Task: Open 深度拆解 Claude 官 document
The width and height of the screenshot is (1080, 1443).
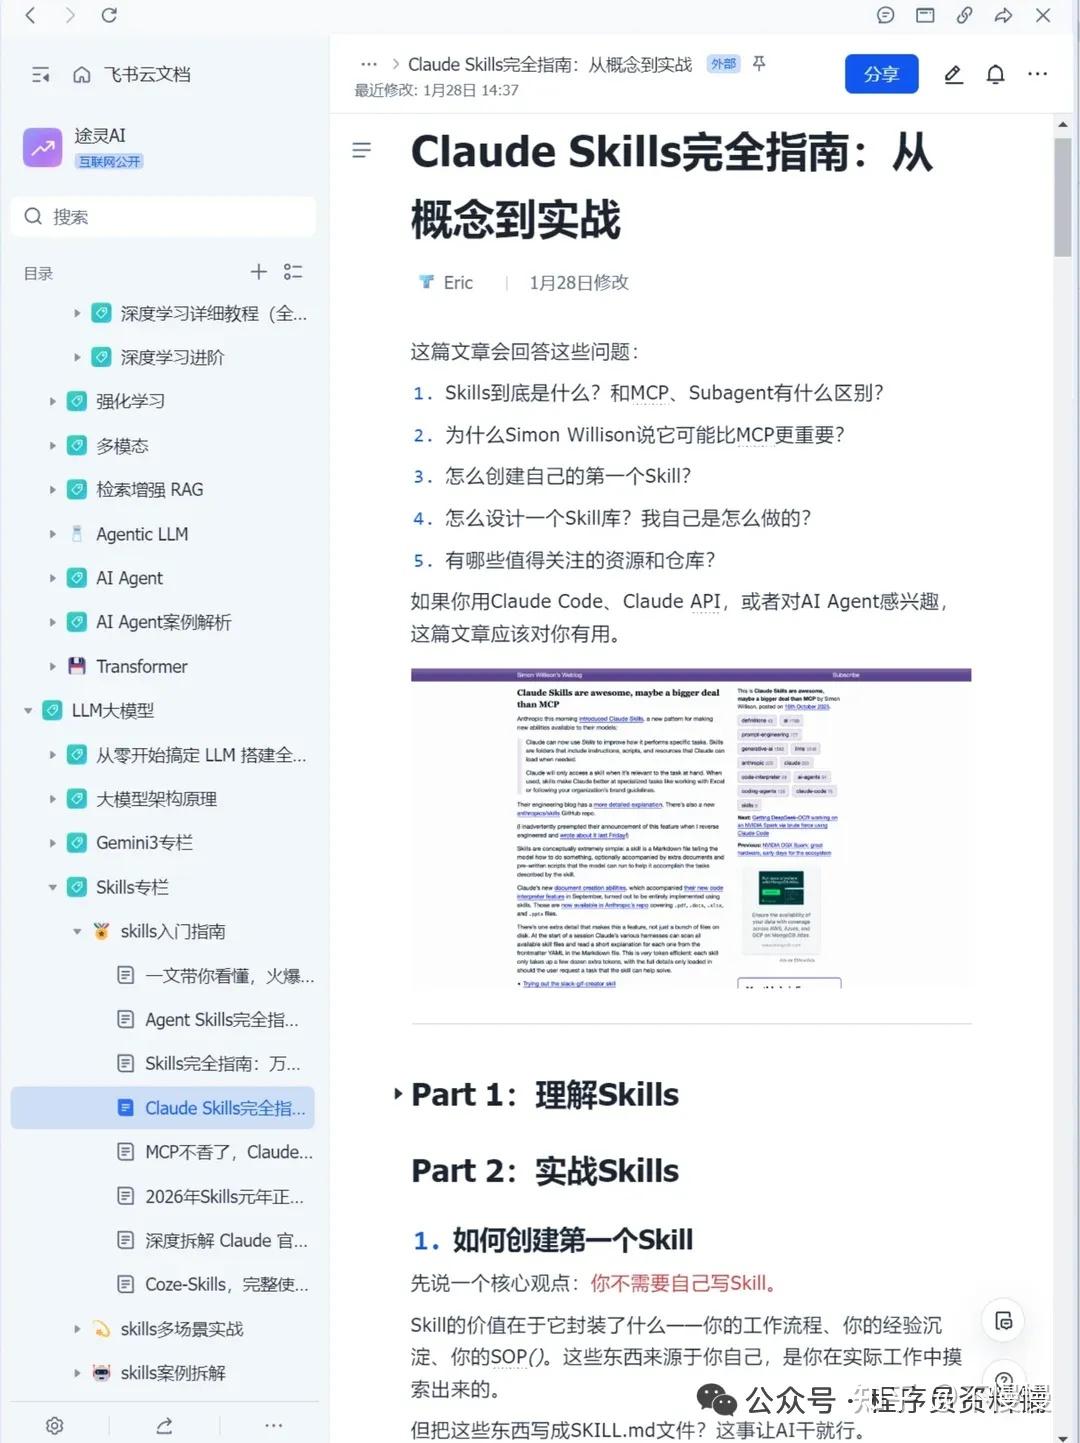Action: point(226,1240)
